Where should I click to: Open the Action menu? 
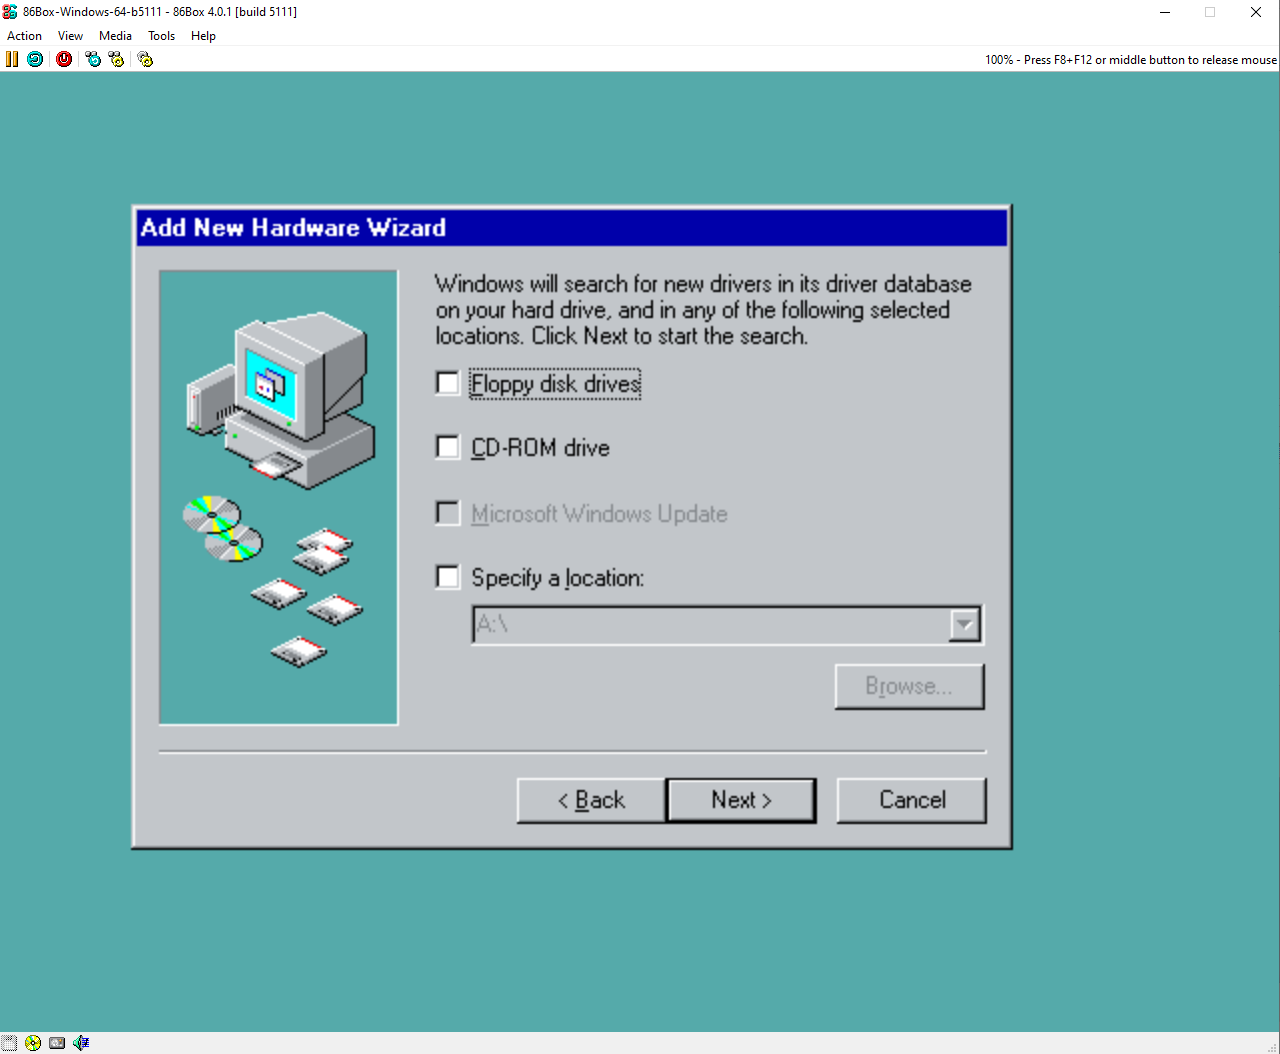pyautogui.click(x=24, y=35)
